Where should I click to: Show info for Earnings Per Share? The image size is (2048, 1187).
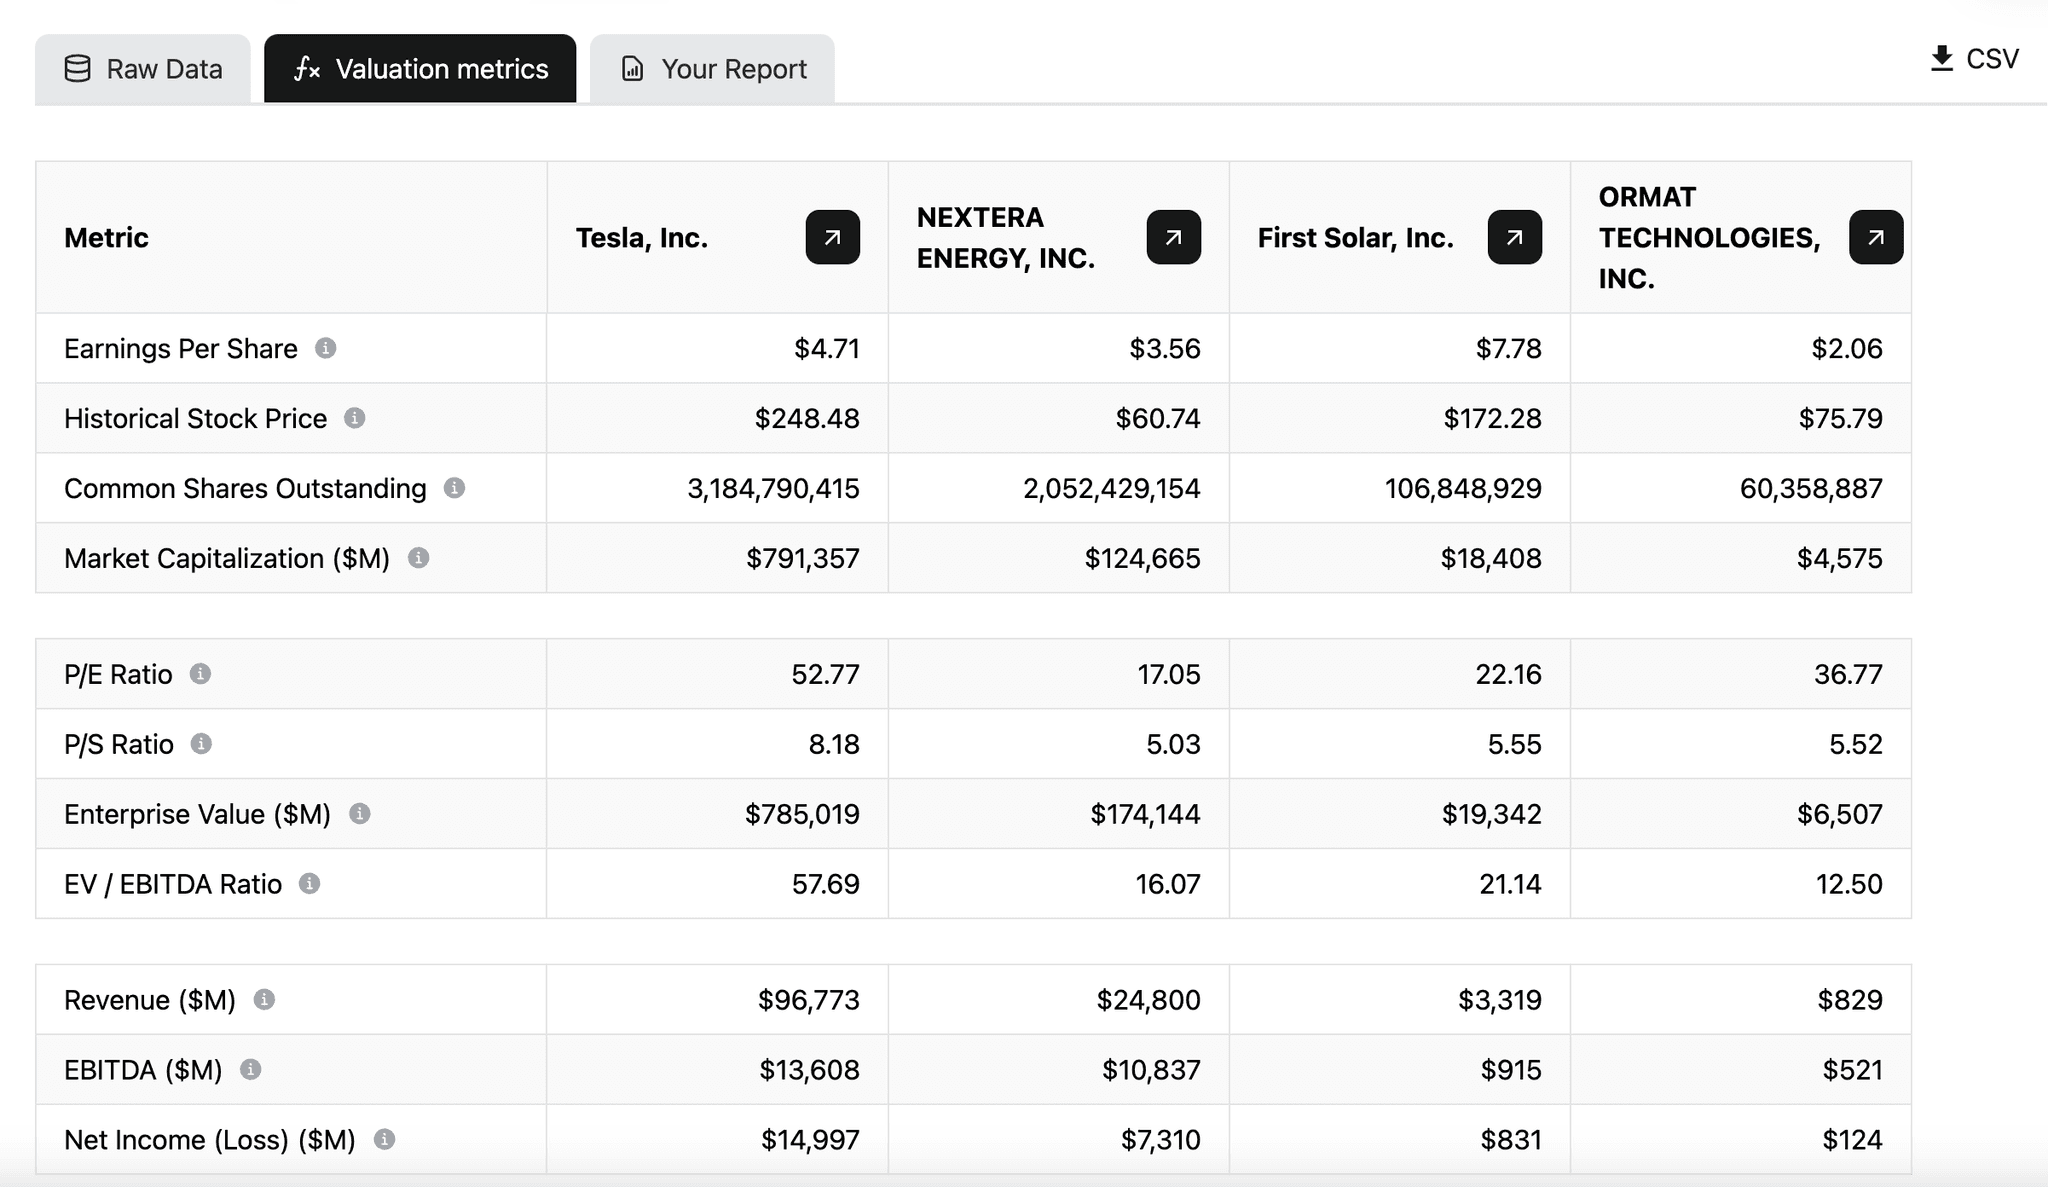click(x=326, y=348)
